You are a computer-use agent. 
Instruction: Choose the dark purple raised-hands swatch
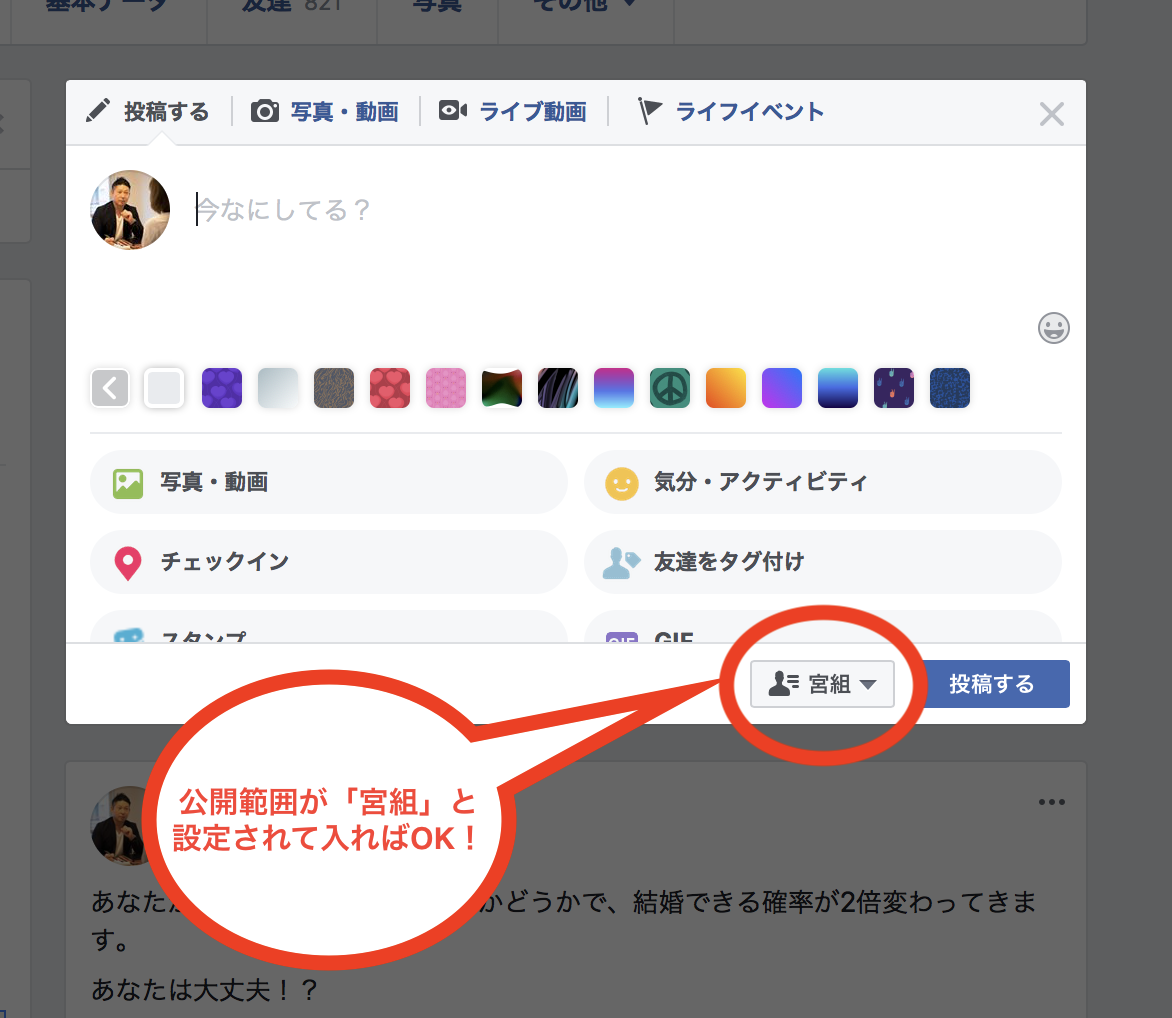(x=894, y=388)
